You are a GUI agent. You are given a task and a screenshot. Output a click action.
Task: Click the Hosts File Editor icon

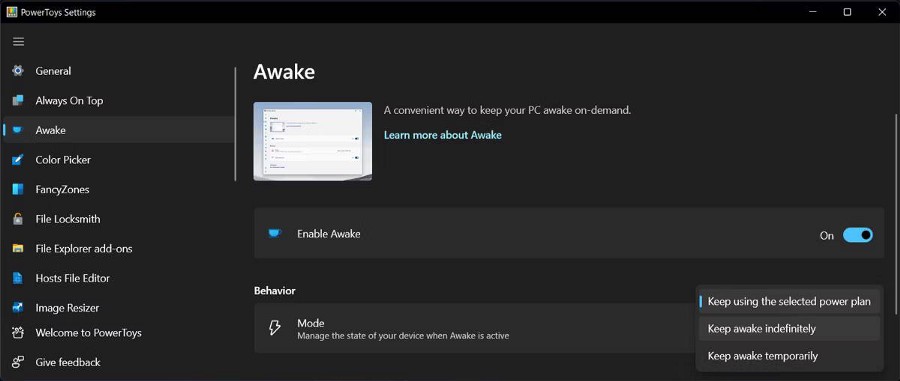click(18, 278)
